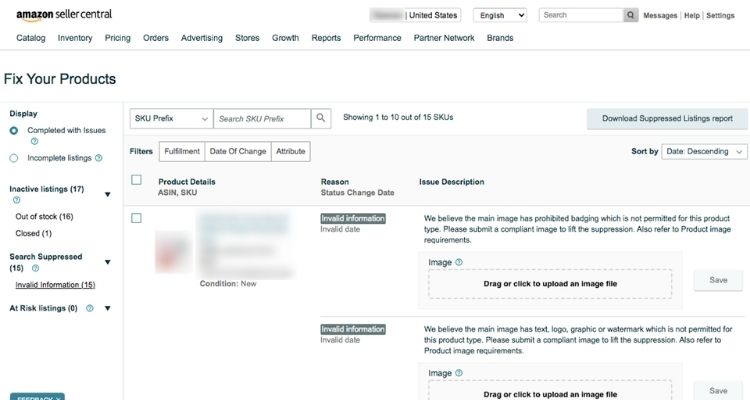Click the Reason column header

point(335,182)
